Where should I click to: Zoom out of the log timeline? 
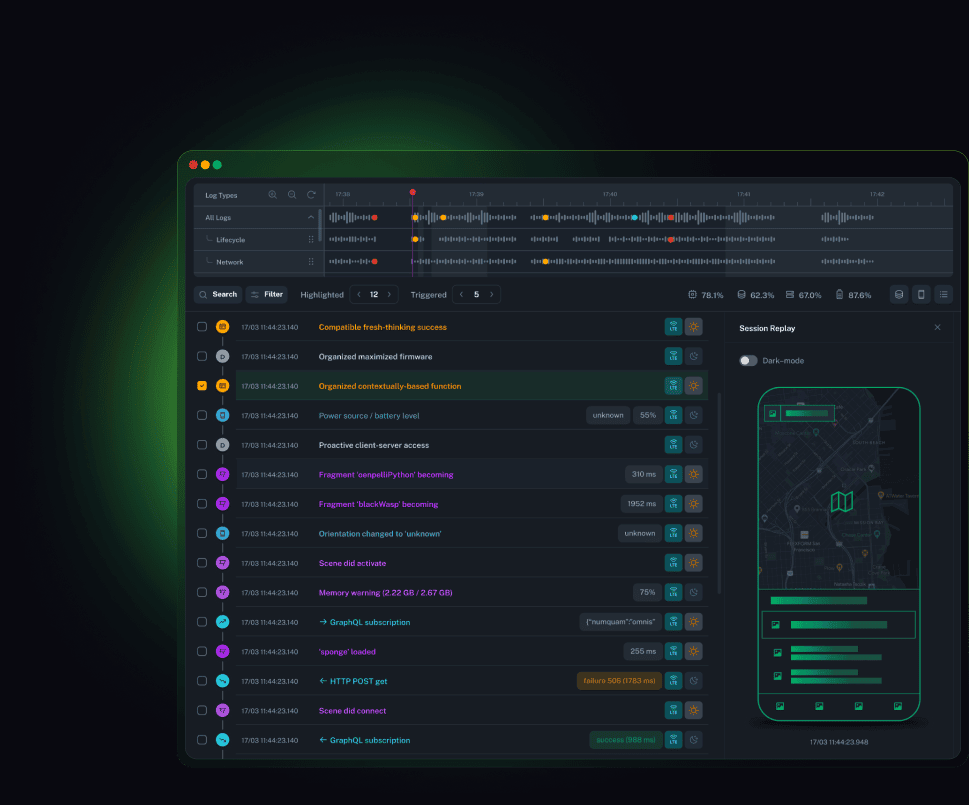coord(292,195)
